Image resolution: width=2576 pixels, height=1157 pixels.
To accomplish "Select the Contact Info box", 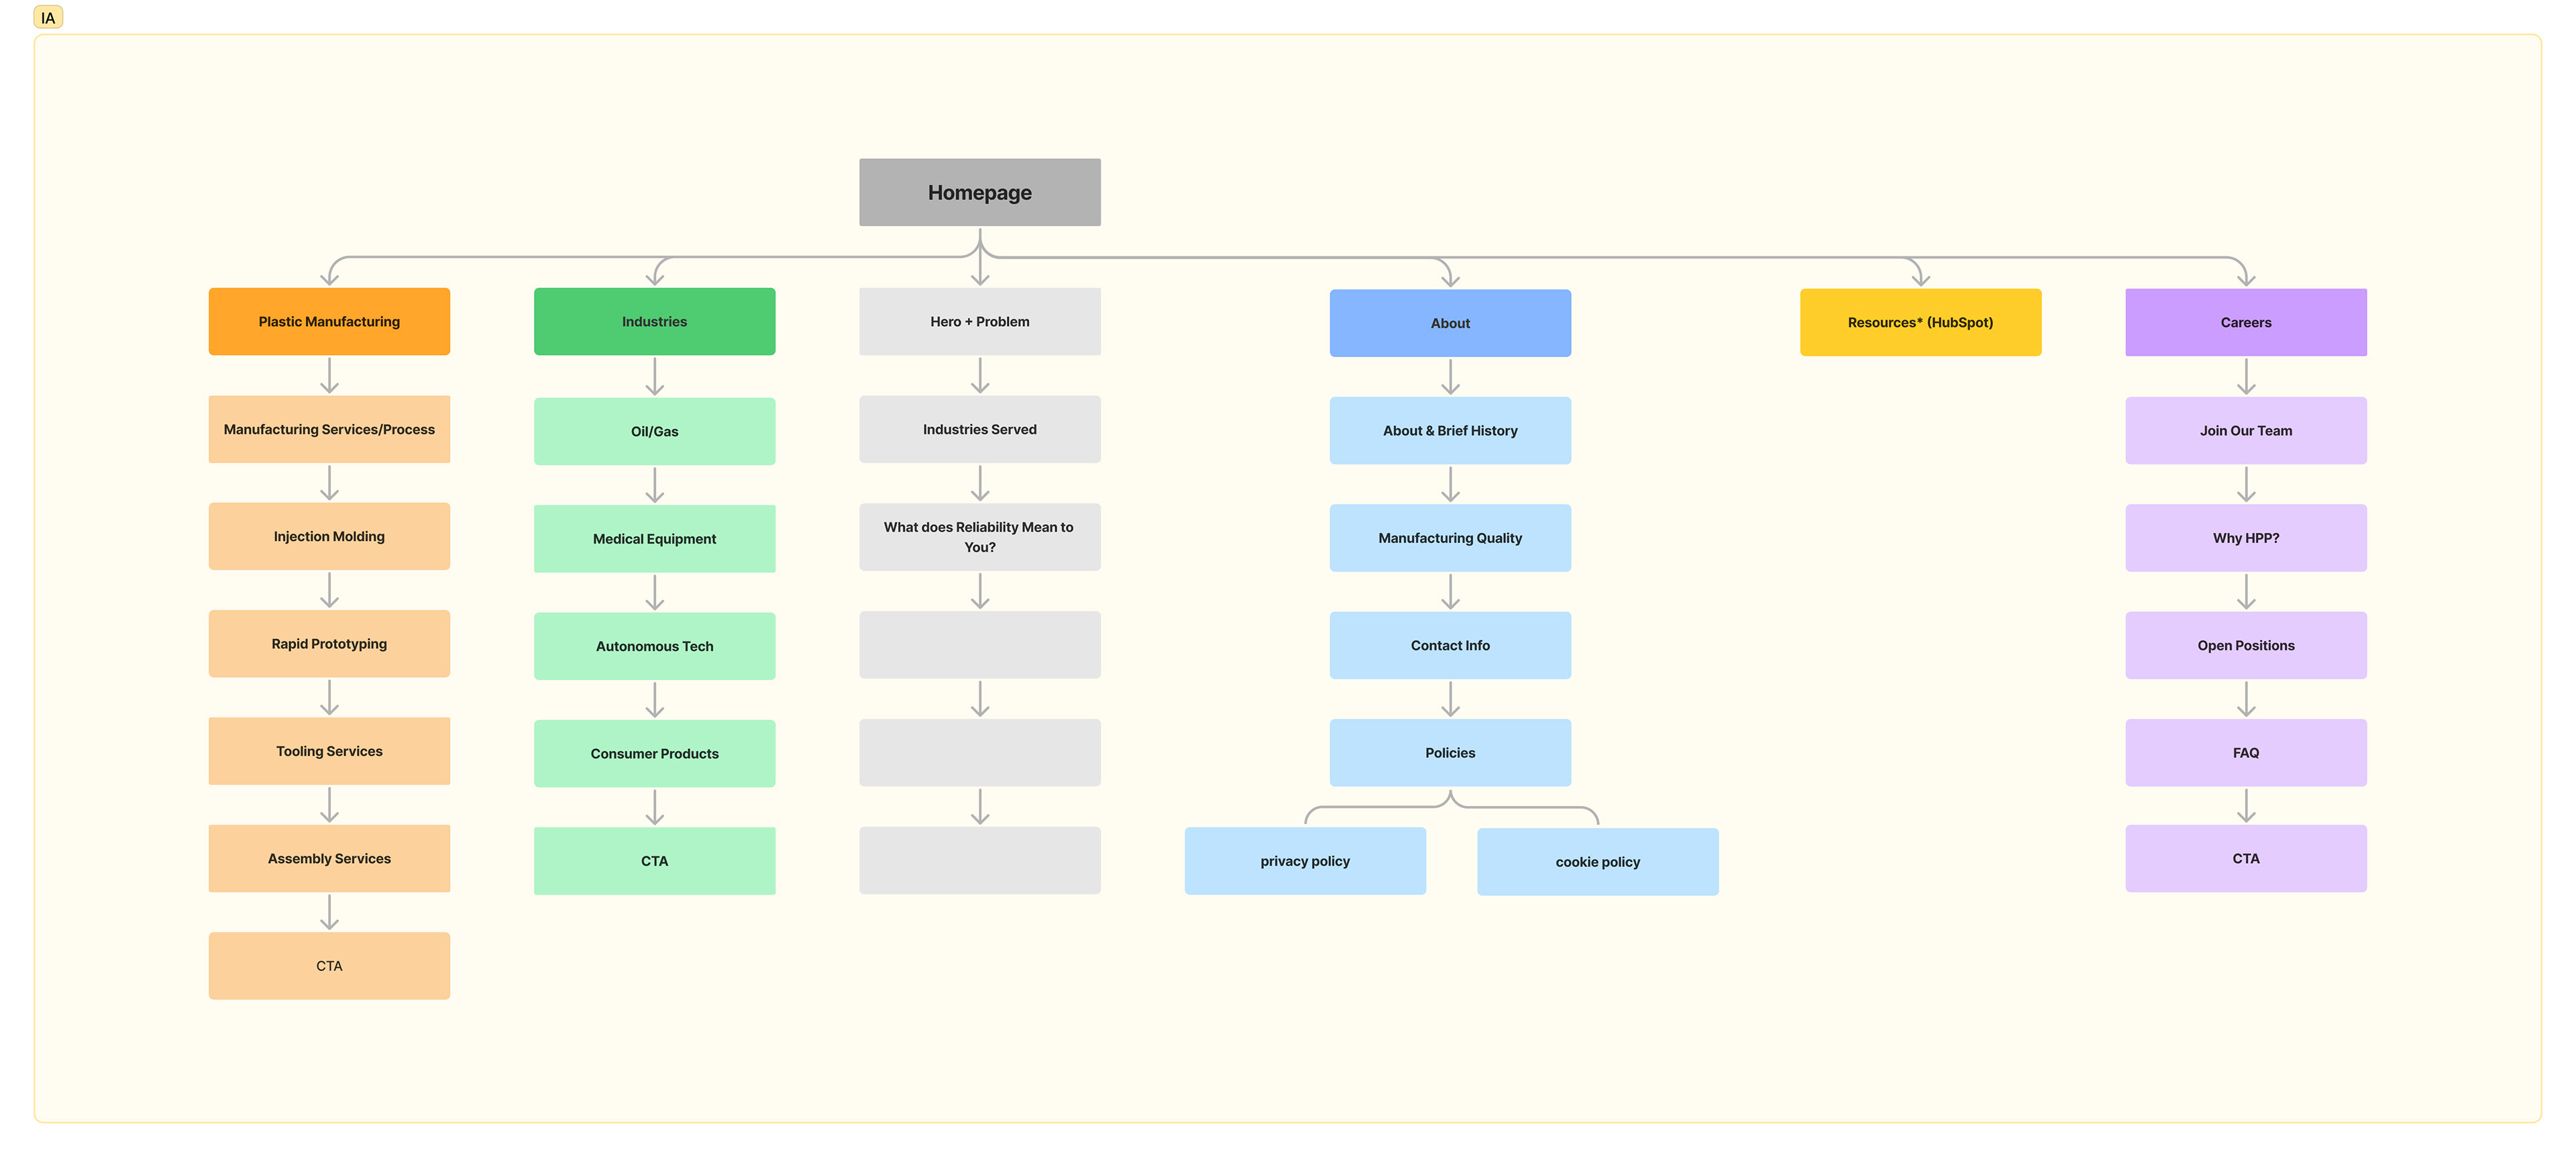I will pos(1449,645).
